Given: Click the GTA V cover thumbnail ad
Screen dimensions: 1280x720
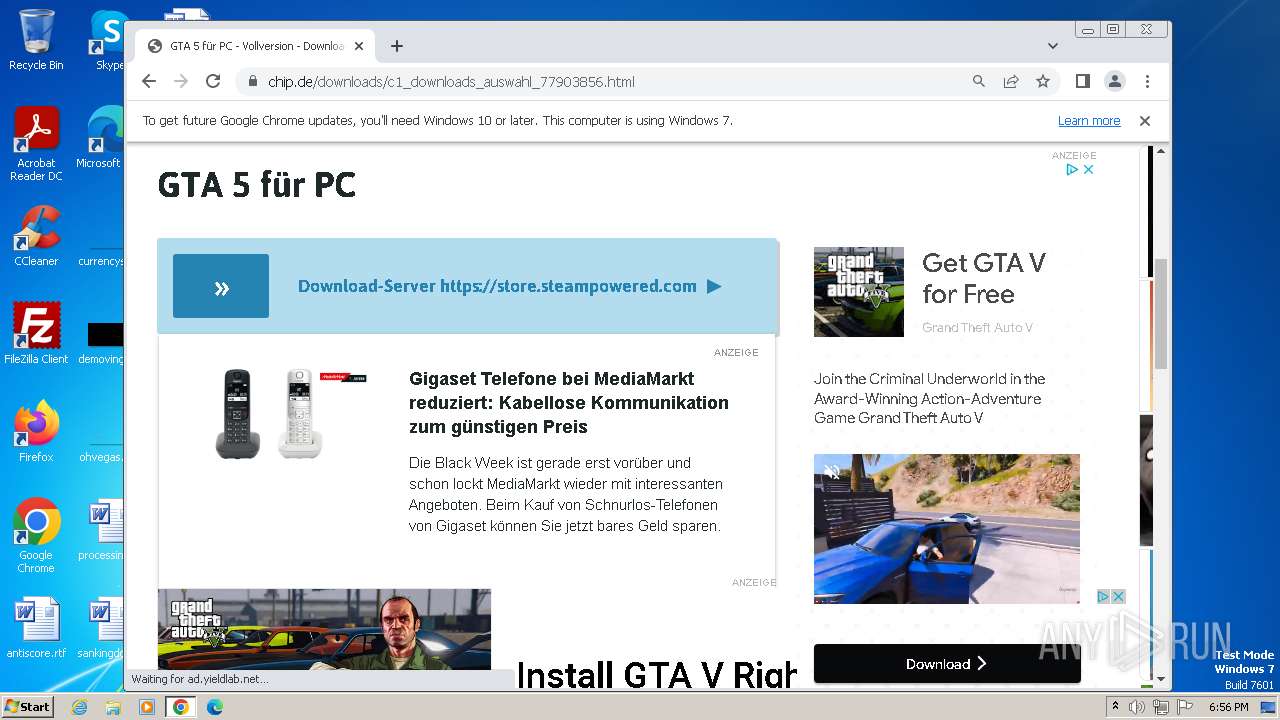Looking at the screenshot, I should (859, 292).
